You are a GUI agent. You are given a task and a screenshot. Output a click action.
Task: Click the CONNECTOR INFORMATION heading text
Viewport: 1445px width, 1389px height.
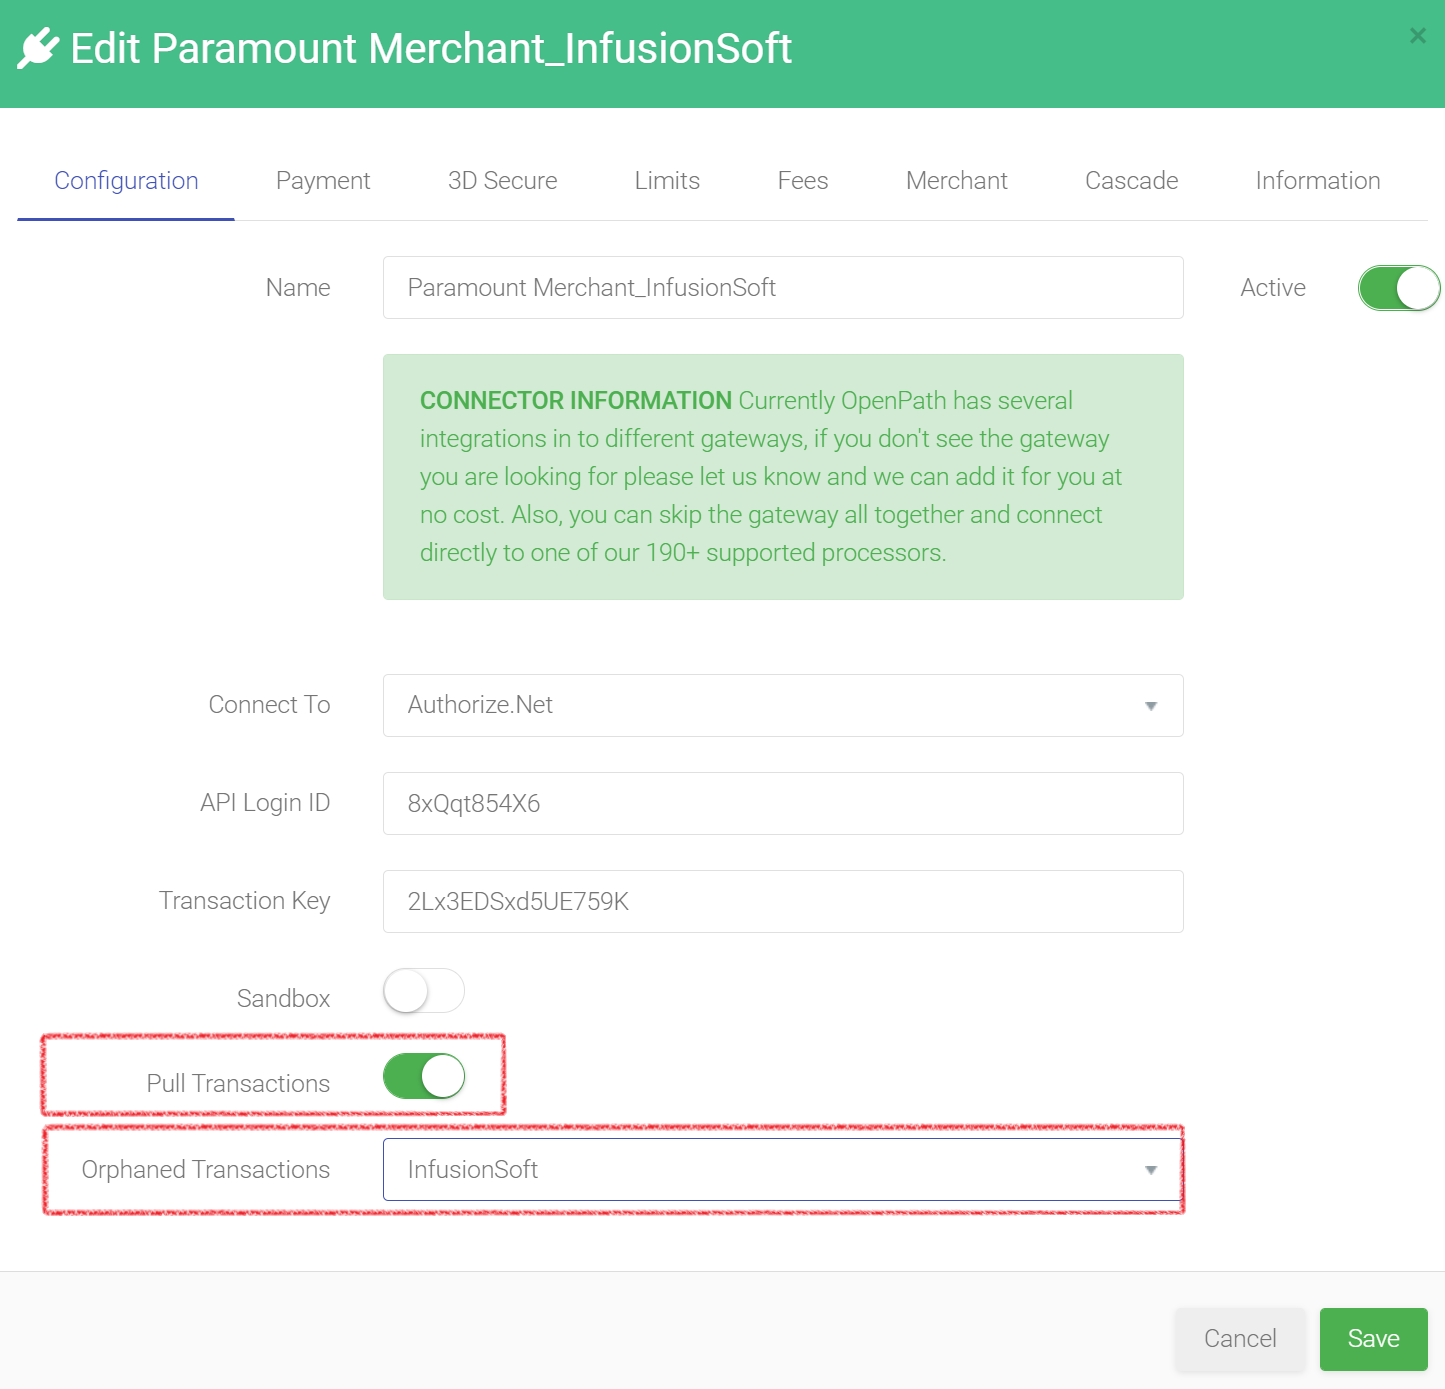click(576, 401)
